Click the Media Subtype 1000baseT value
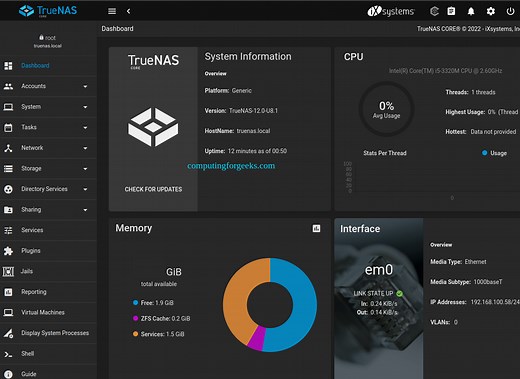520x379 pixels. point(488,282)
